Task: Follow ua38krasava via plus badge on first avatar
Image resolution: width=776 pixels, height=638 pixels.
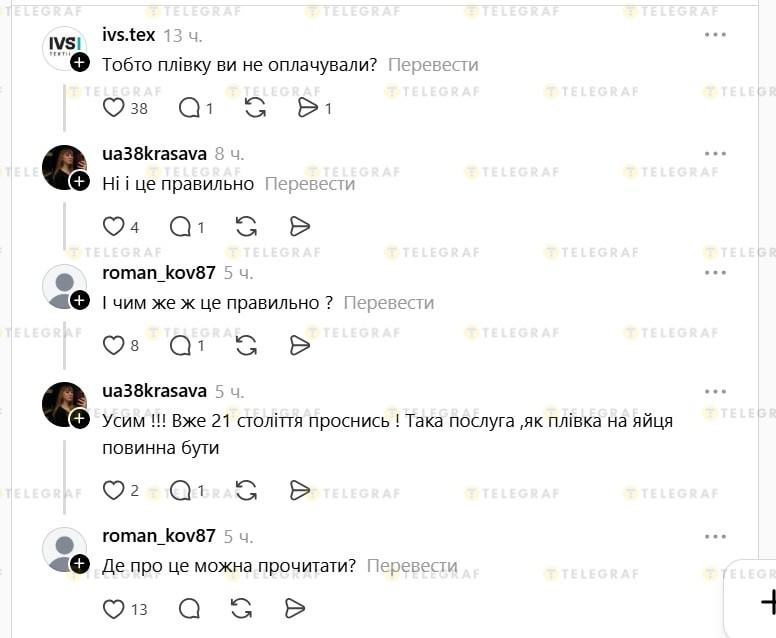Action: (x=81, y=181)
